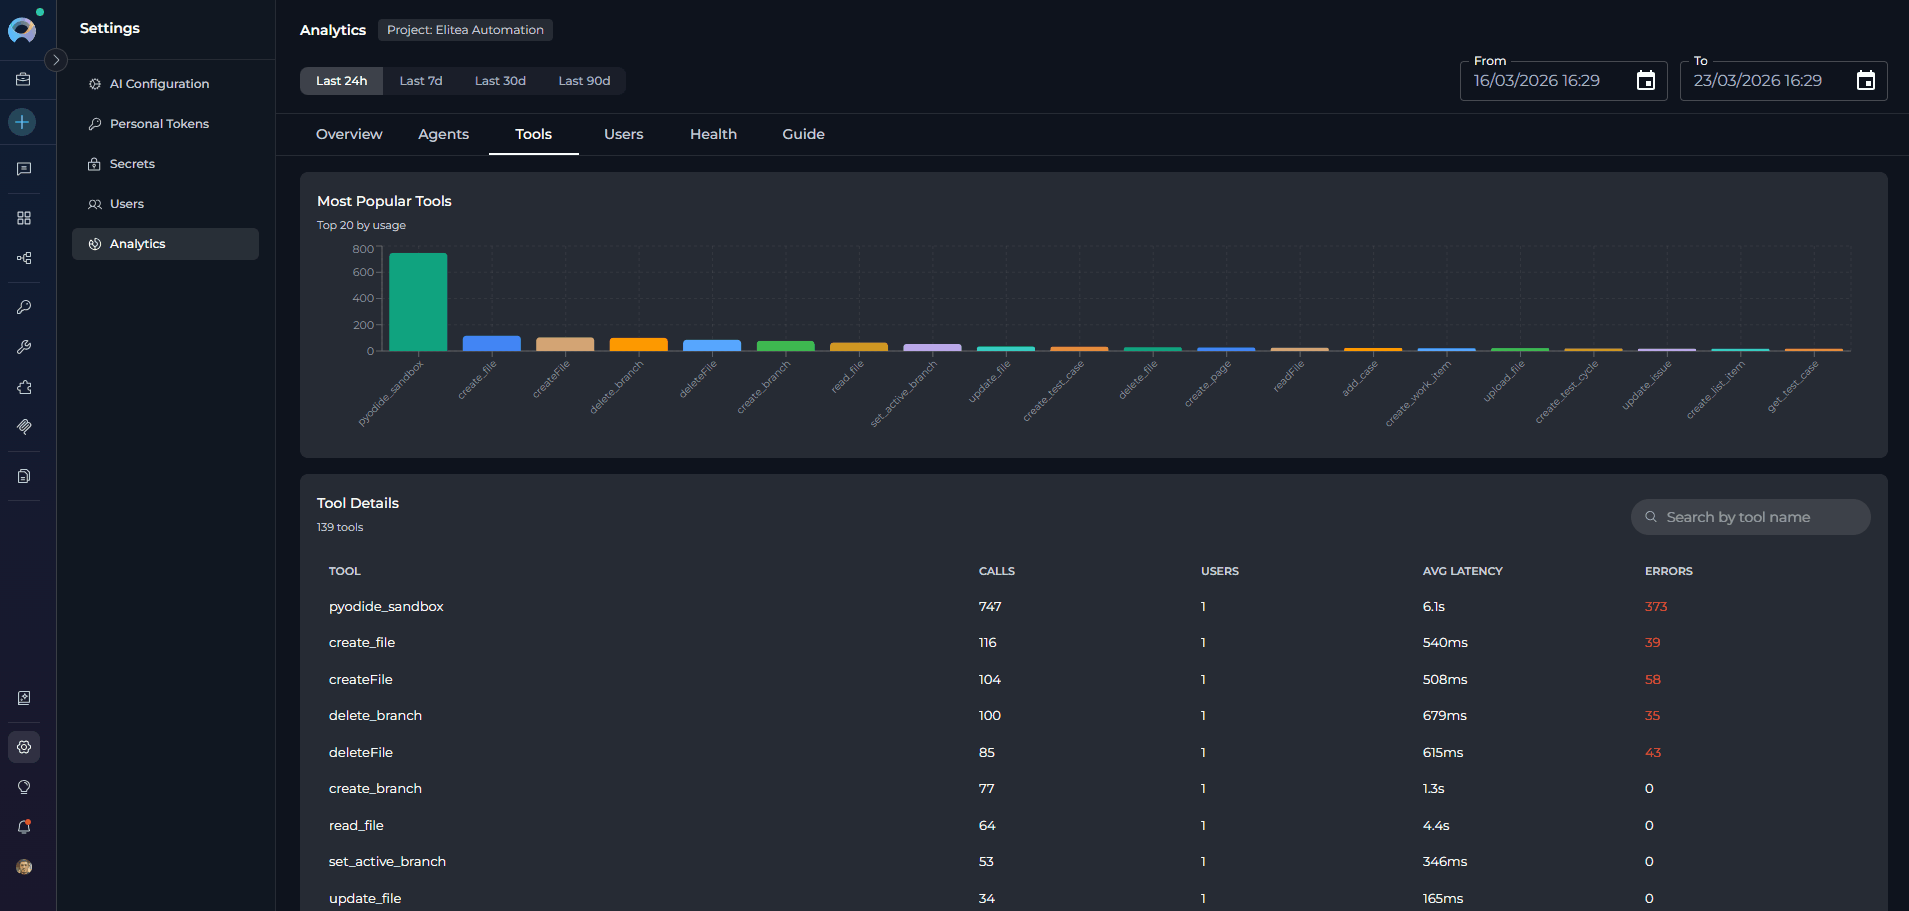
Task: Open the chat conversations icon in the sidebar
Action: (x=24, y=168)
